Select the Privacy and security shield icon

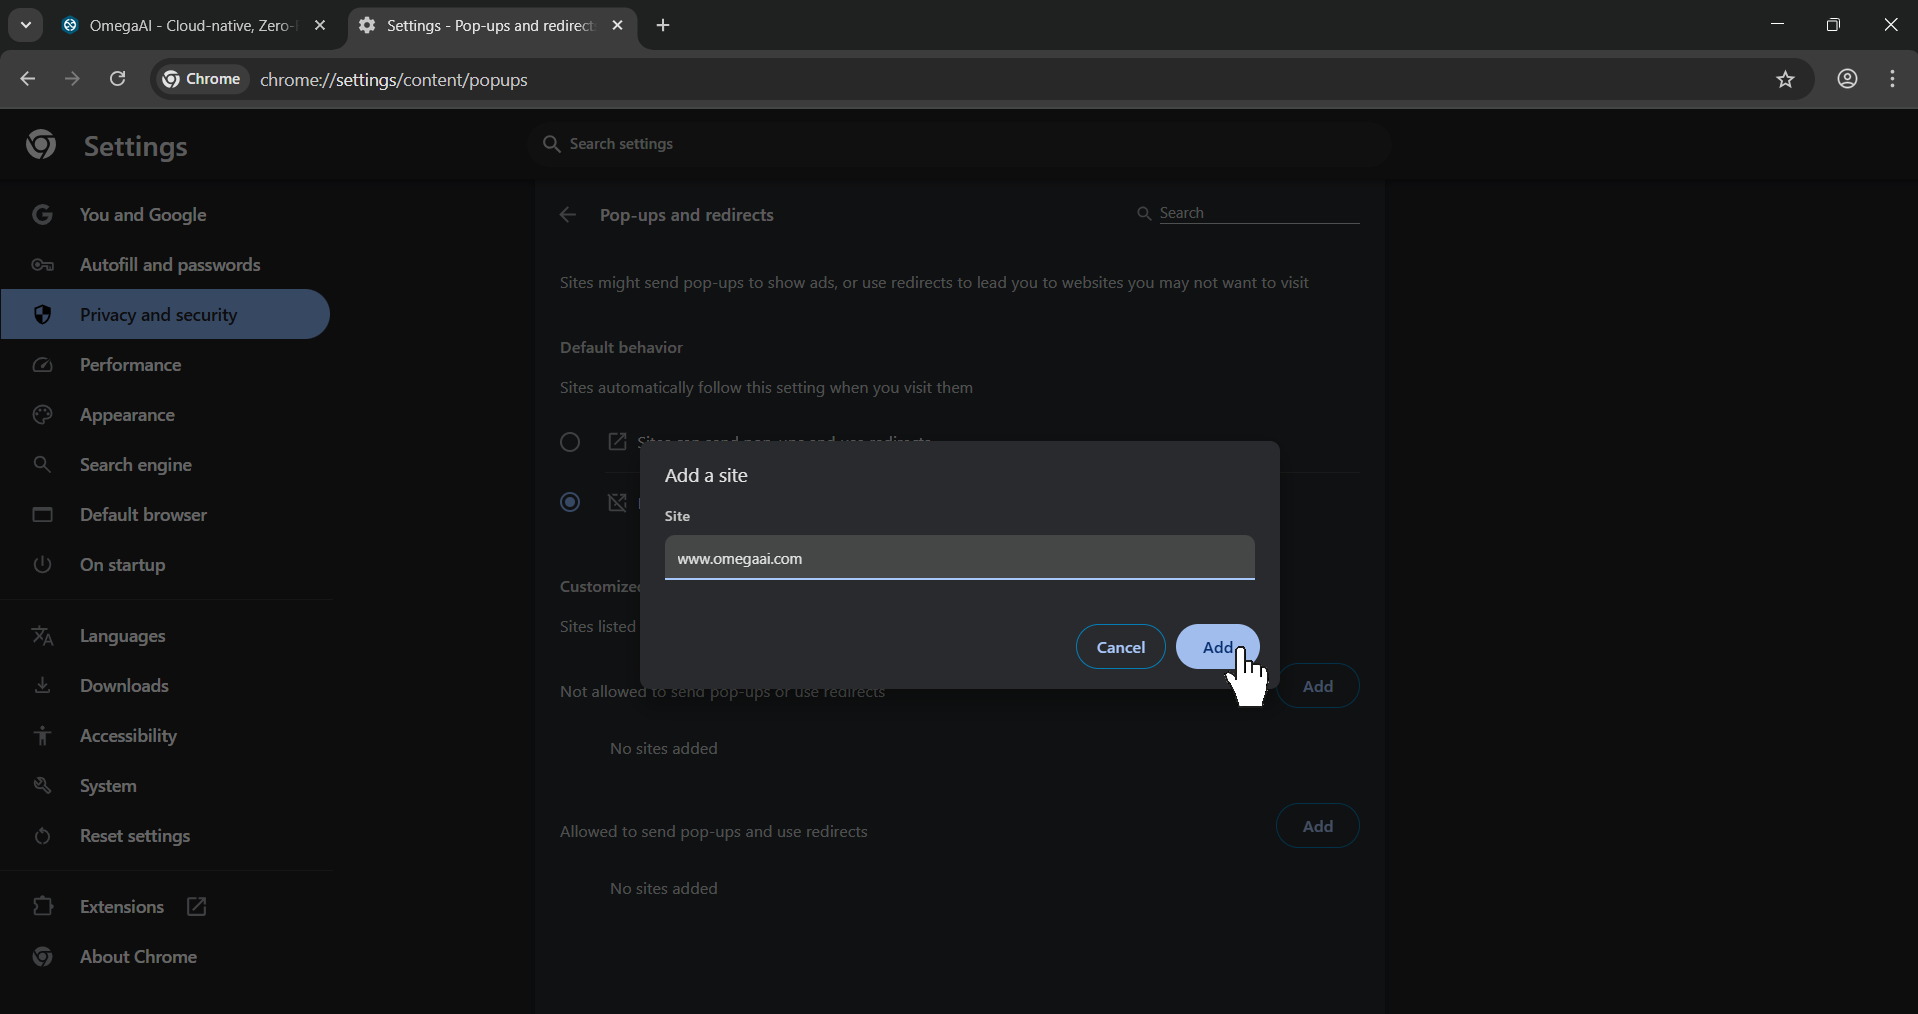click(42, 314)
